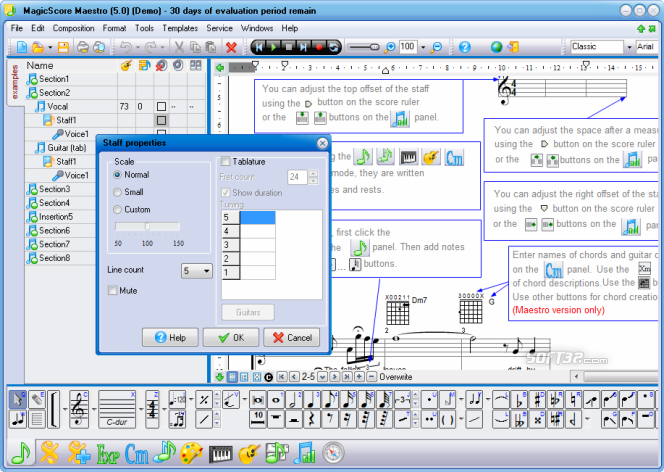Open the web globe icon

point(496,47)
